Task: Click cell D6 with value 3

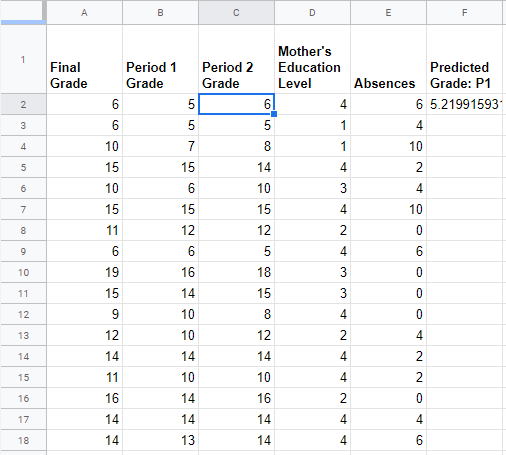Action: pos(312,188)
